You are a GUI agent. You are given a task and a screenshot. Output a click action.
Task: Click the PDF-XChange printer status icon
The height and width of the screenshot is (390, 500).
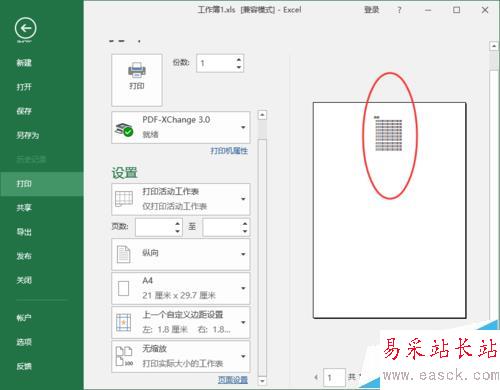point(123,129)
